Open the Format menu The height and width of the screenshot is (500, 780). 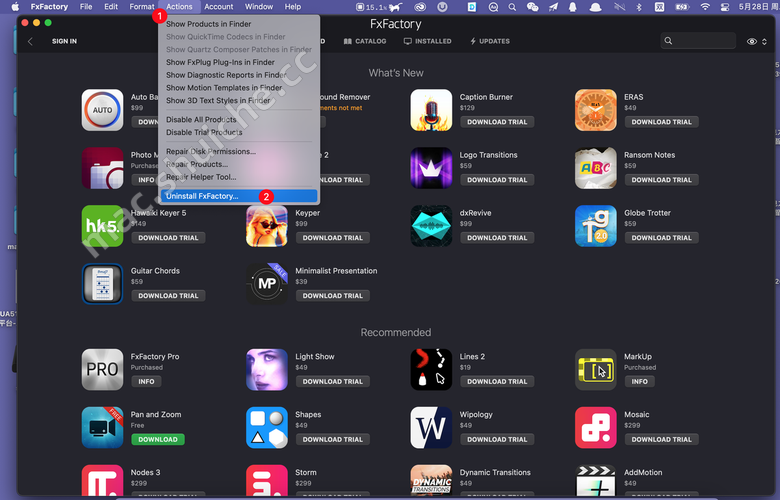(142, 6)
